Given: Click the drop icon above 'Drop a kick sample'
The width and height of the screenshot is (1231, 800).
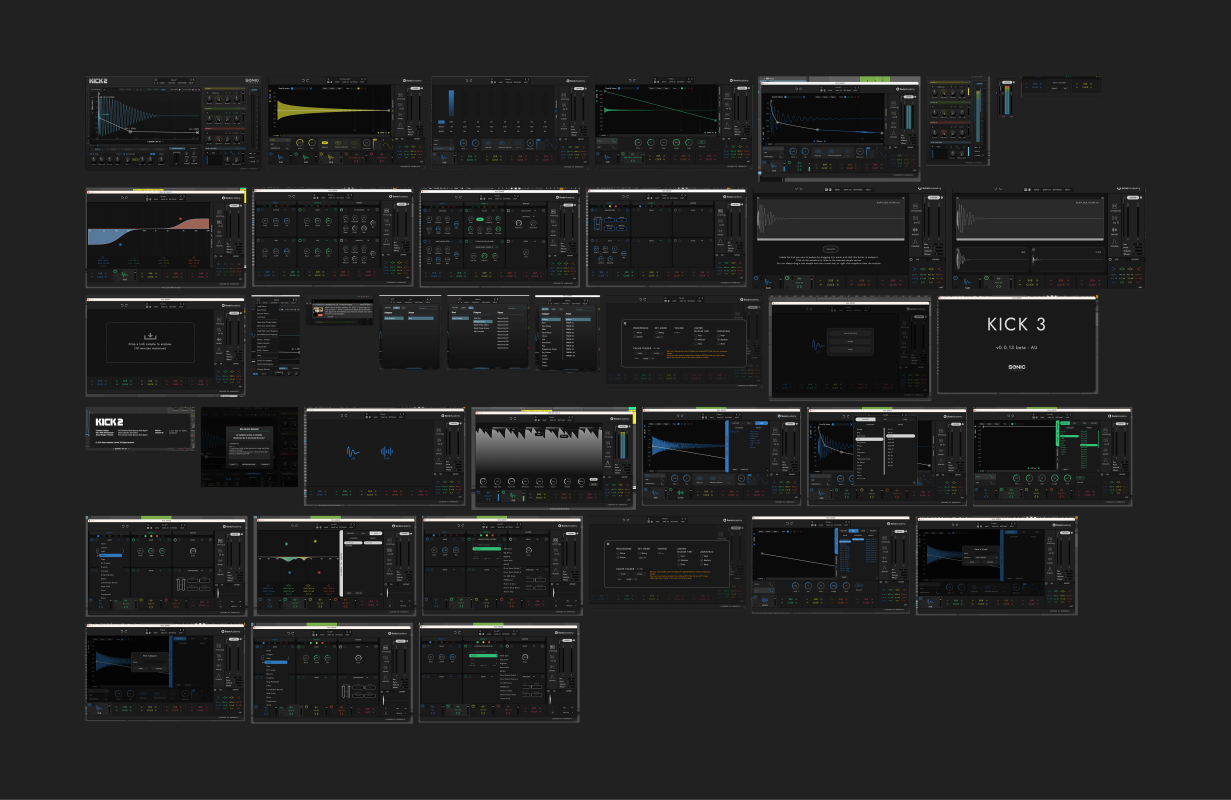Looking at the screenshot, I should 152,335.
